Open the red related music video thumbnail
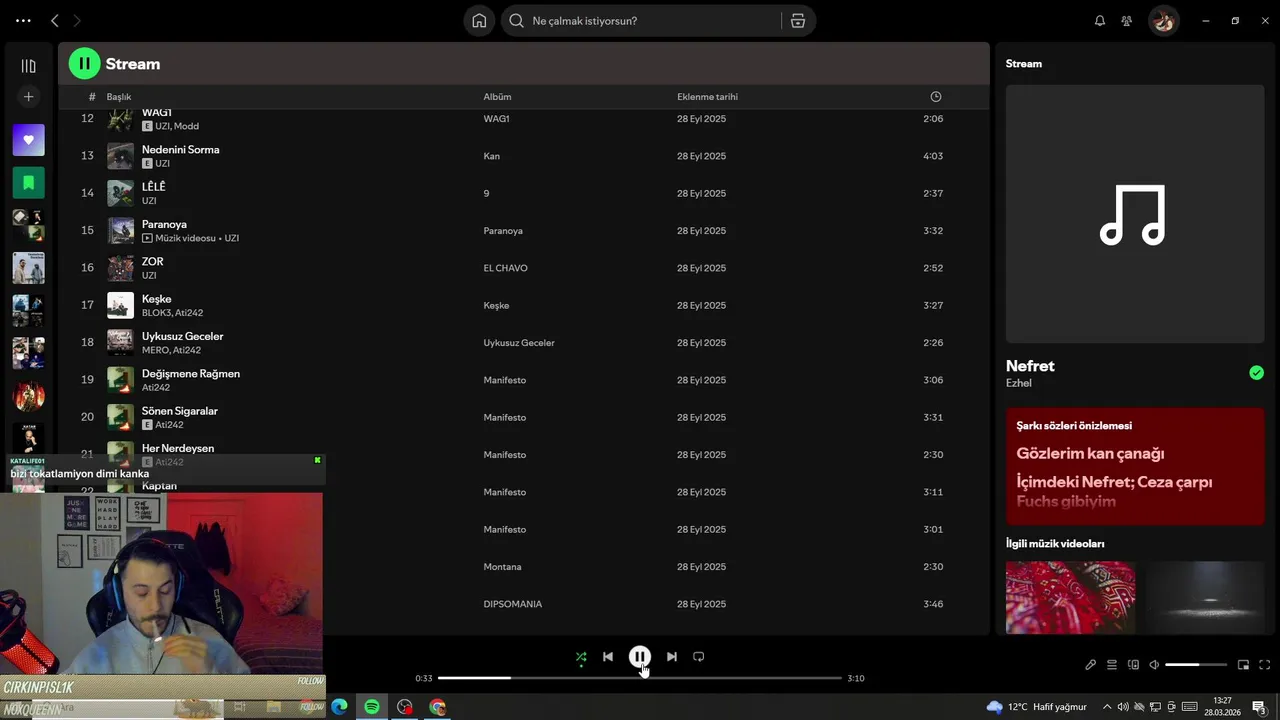Viewport: 1280px width, 720px height. (x=1070, y=597)
